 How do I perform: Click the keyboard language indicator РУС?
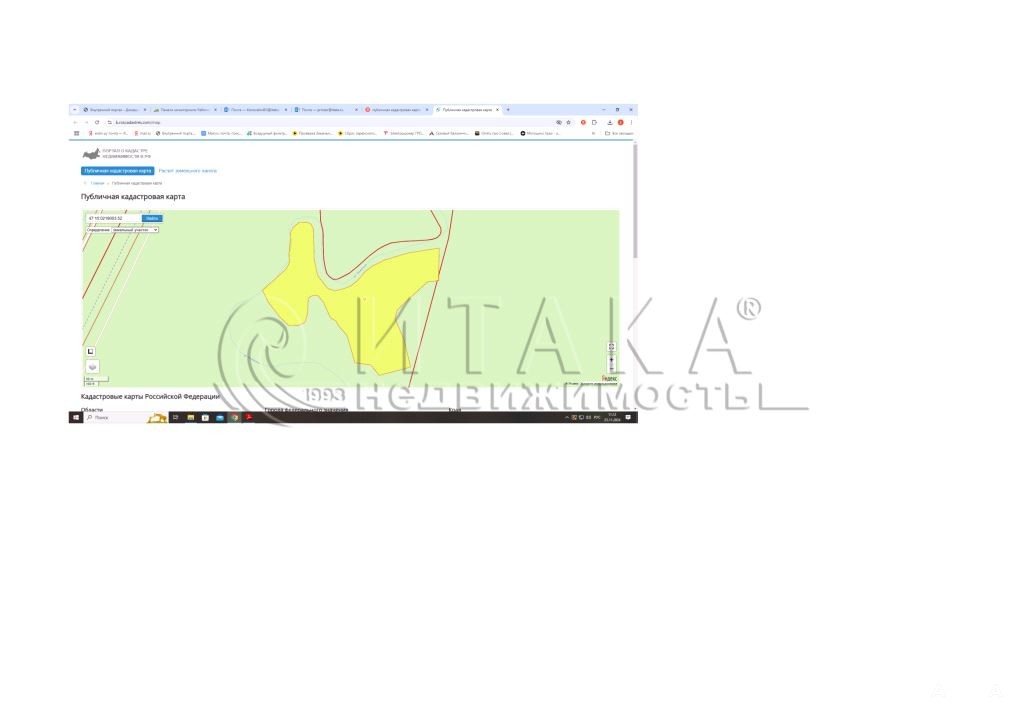(596, 417)
